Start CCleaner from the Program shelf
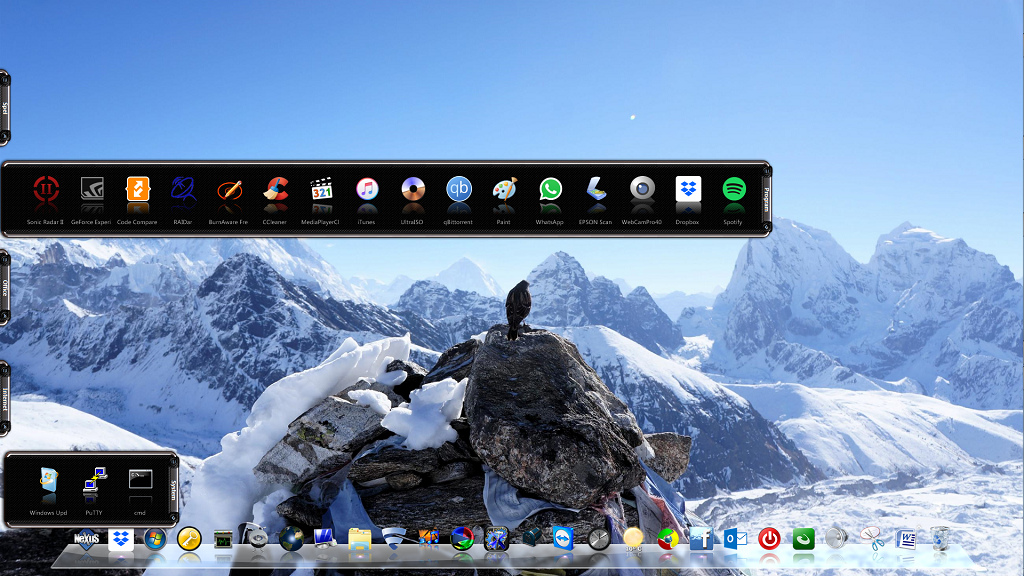 (275, 189)
